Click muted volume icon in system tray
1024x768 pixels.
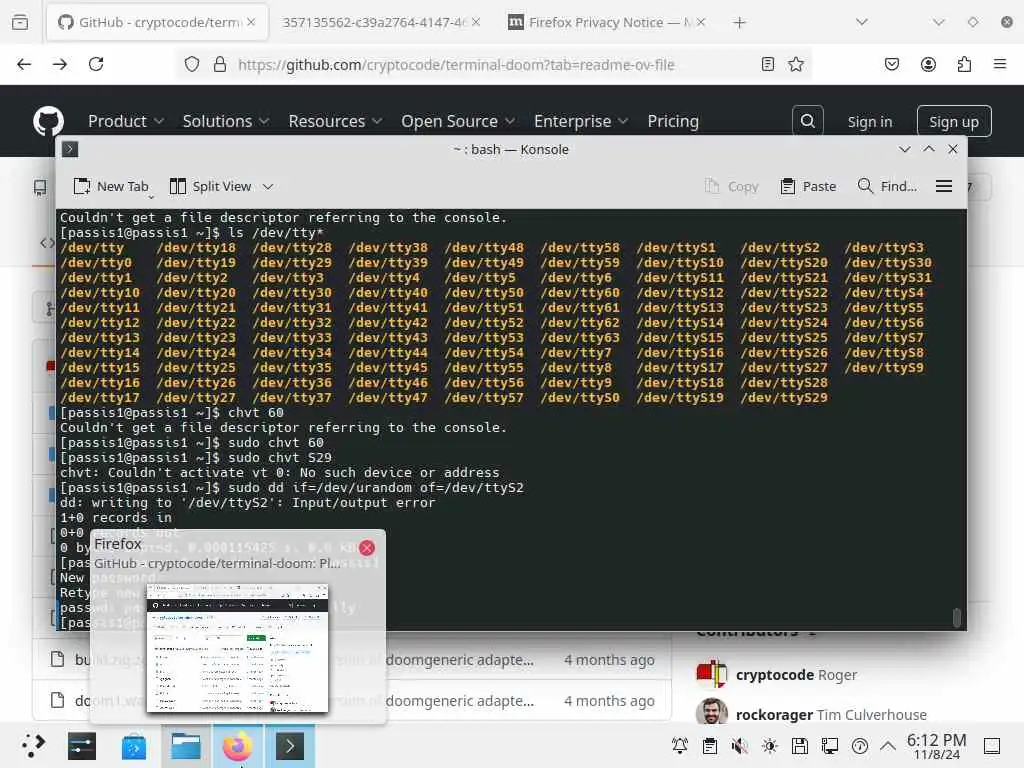coord(740,746)
